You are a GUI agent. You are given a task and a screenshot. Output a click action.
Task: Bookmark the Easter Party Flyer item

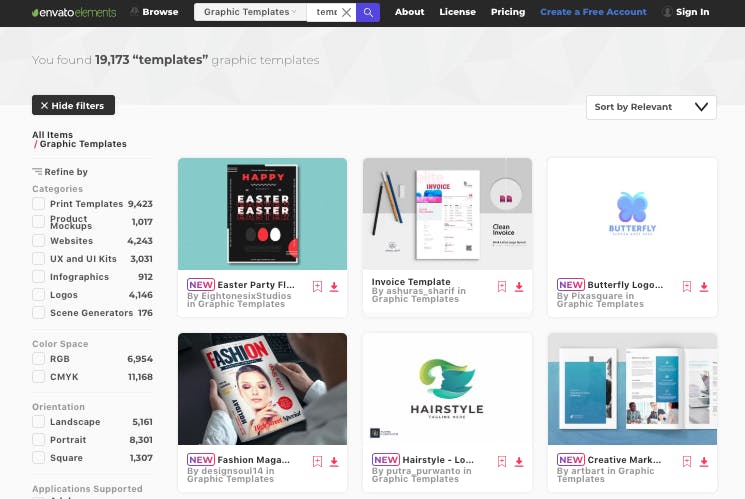317,286
